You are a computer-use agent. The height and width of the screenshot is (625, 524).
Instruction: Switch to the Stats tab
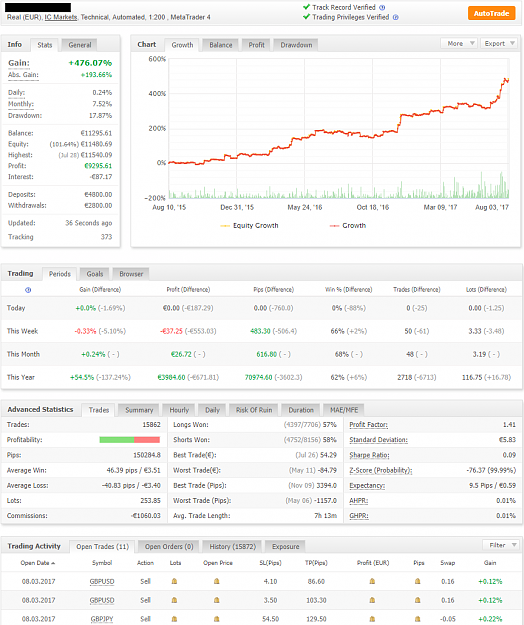[x=45, y=45]
